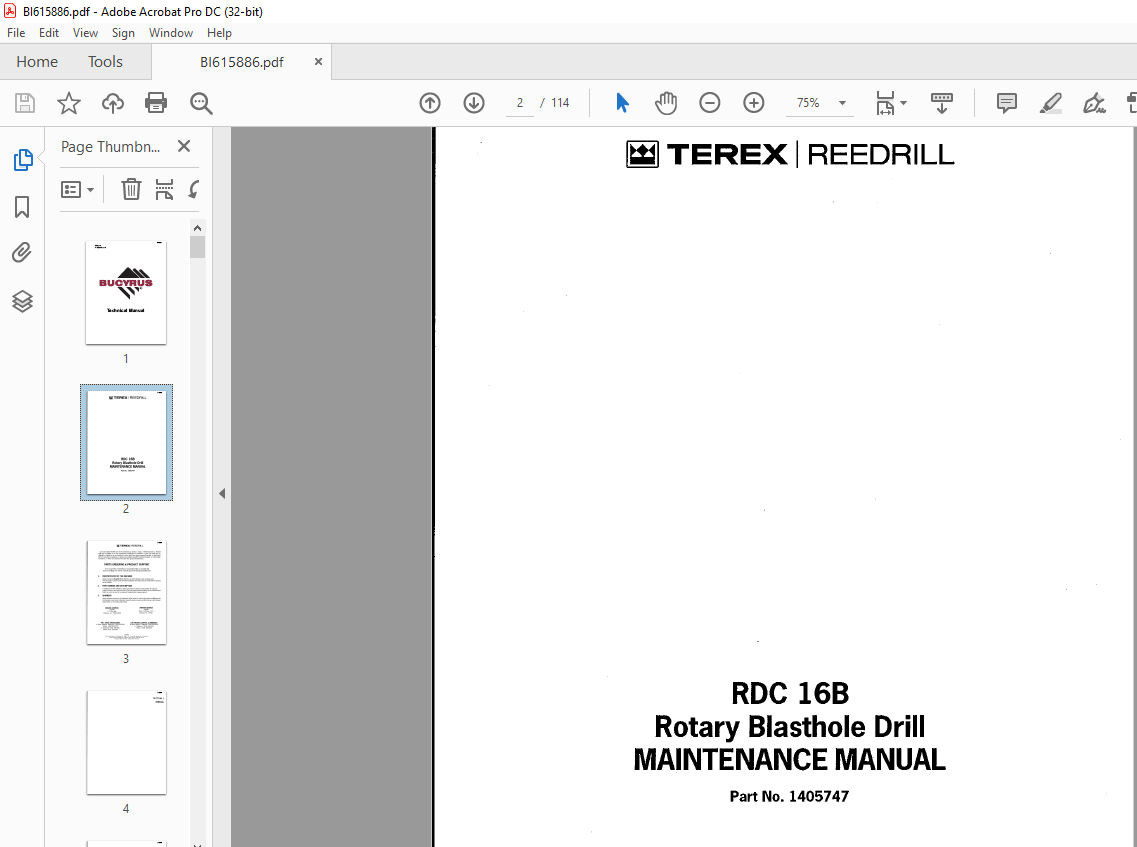This screenshot has height=847, width=1137.
Task: Open thumbnail options menu dropdown
Action: click(78, 189)
